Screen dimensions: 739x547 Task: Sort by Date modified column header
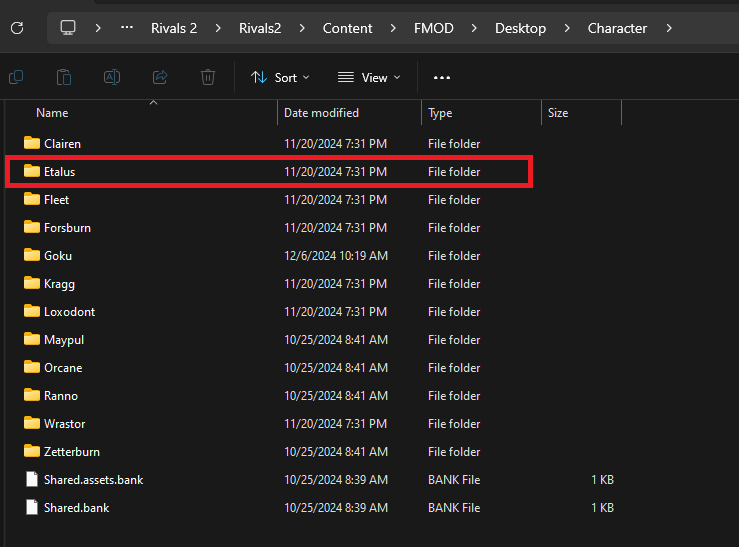(x=321, y=113)
